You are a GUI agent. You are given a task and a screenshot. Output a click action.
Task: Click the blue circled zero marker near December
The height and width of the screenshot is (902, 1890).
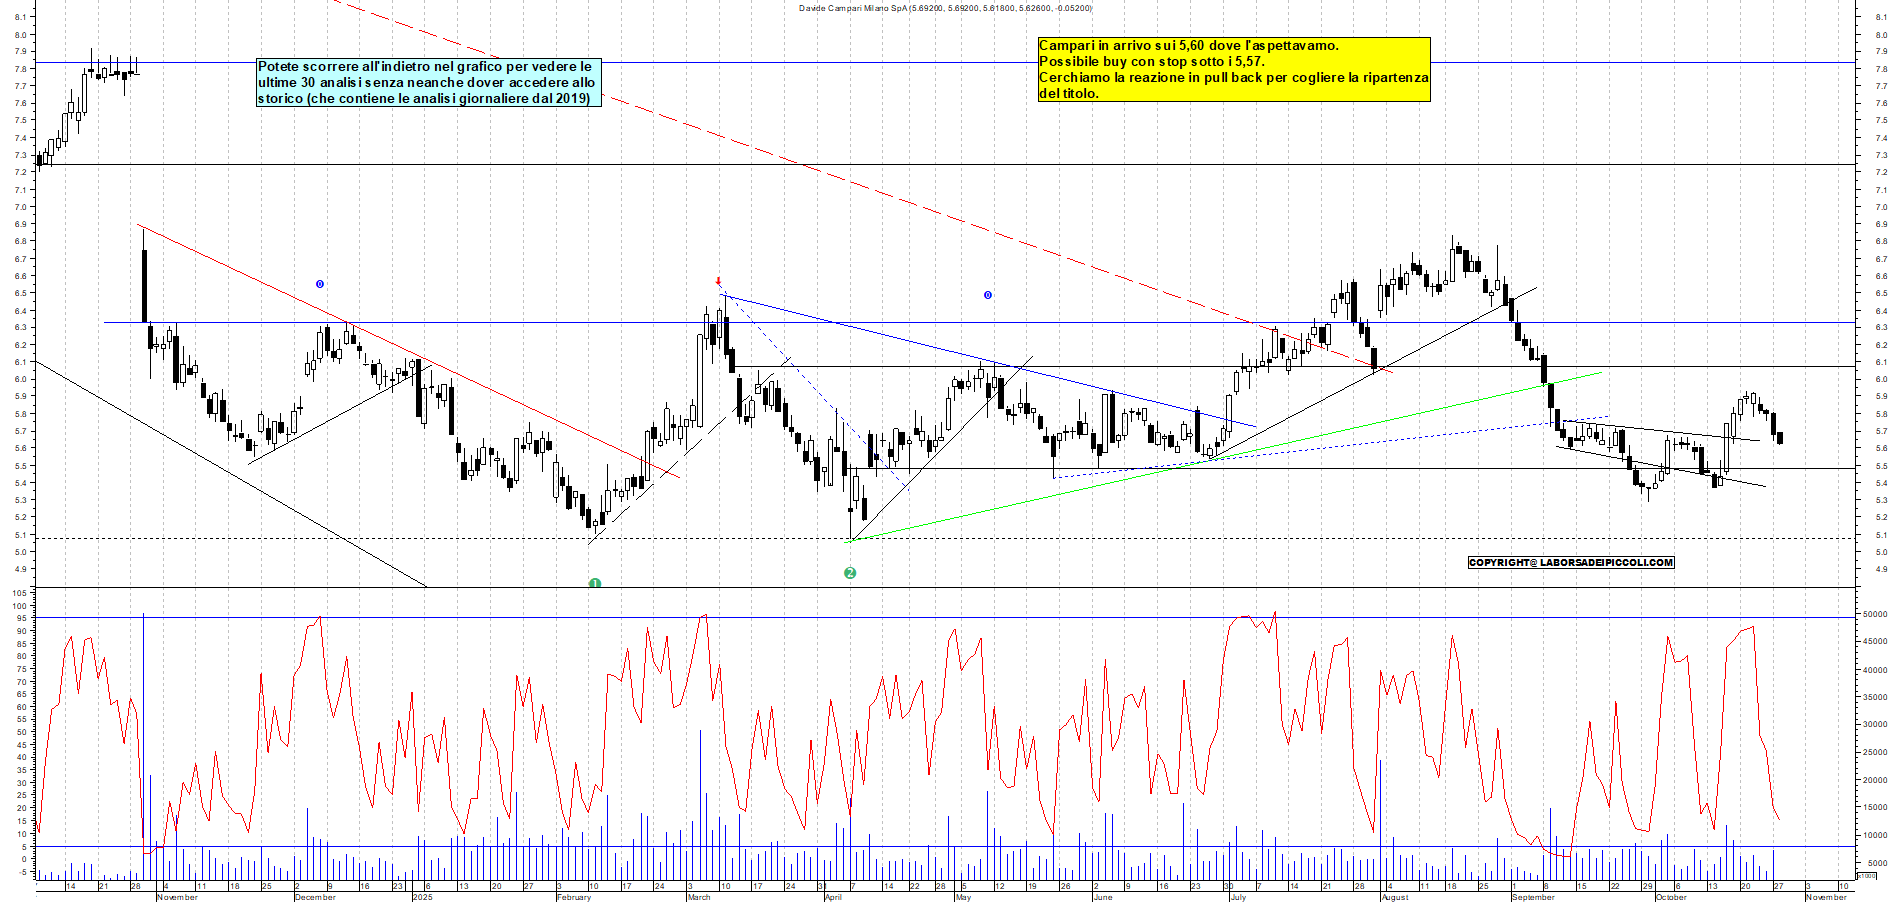(x=319, y=284)
